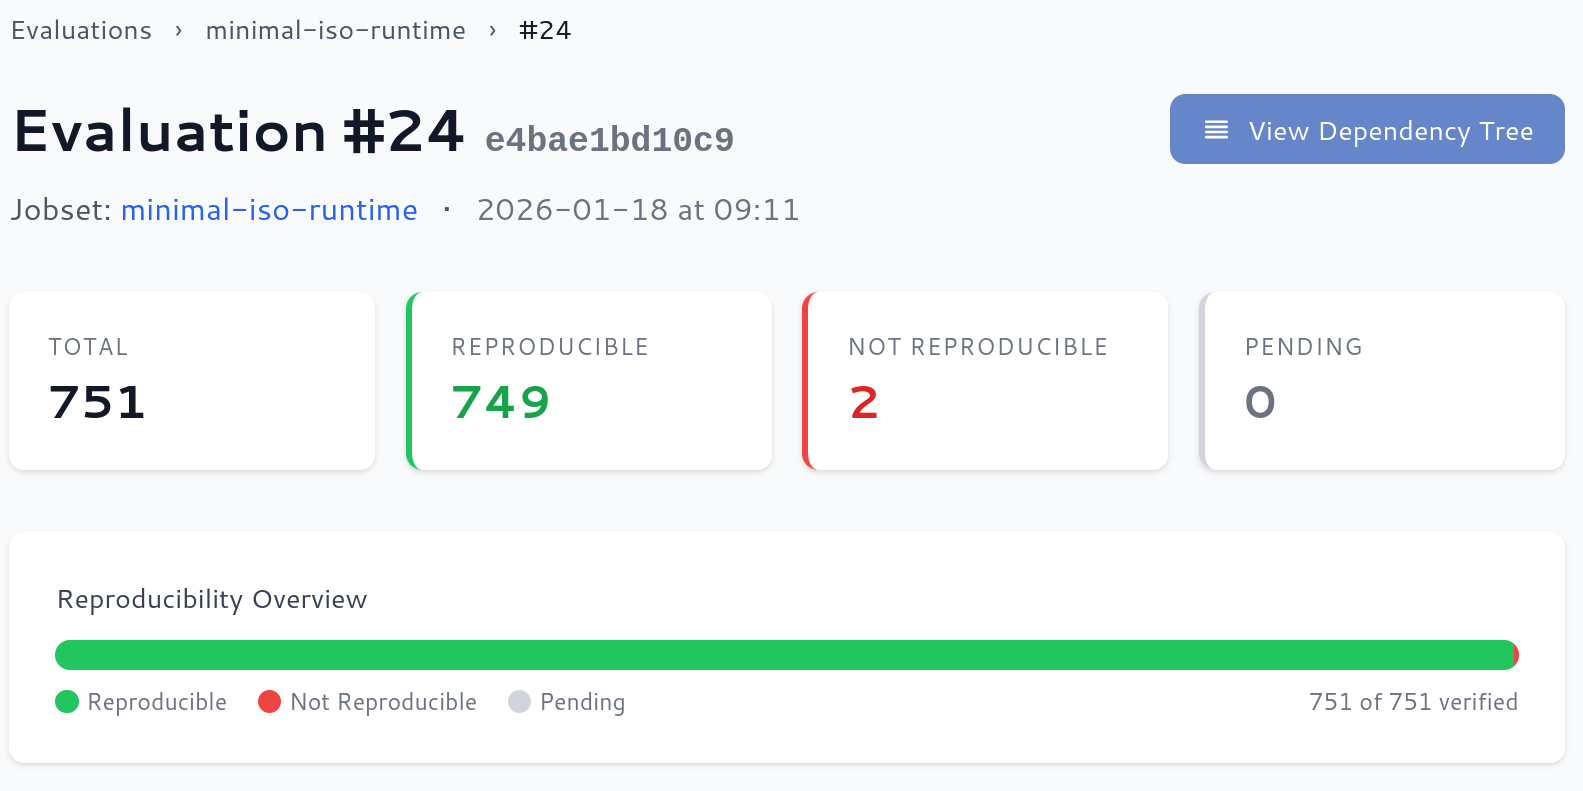
Task: Click the gray Pending legend dot
Action: pyautogui.click(x=519, y=702)
